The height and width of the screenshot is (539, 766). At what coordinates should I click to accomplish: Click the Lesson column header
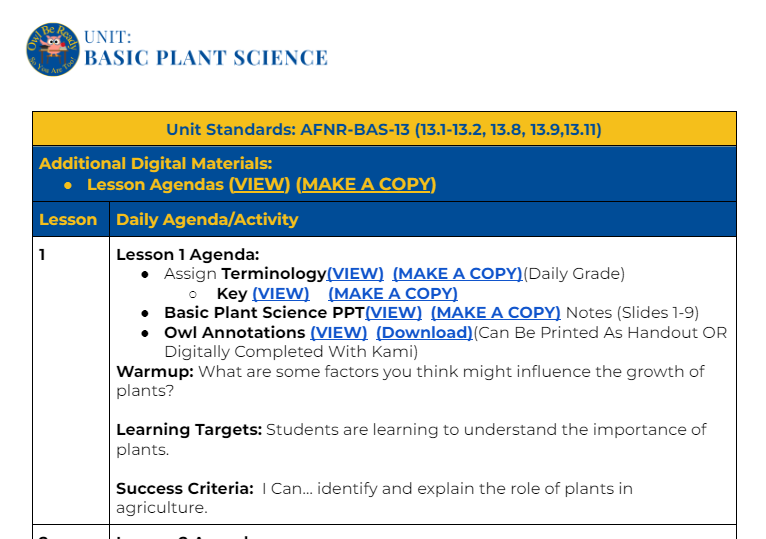click(68, 220)
